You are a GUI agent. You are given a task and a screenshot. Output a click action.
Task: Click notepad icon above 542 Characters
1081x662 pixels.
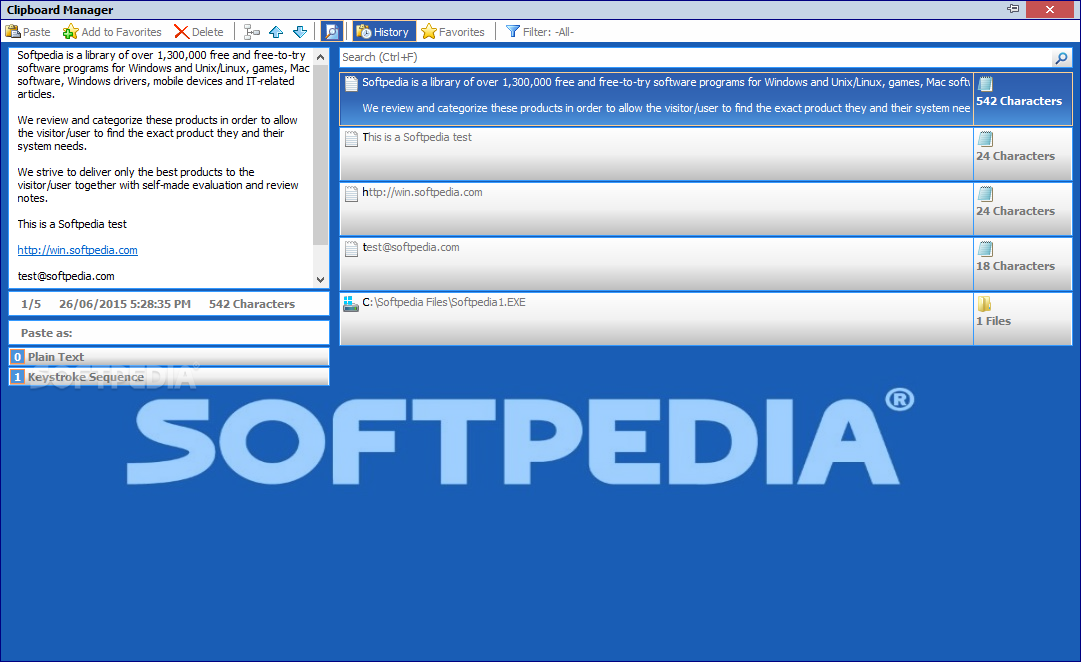986,83
